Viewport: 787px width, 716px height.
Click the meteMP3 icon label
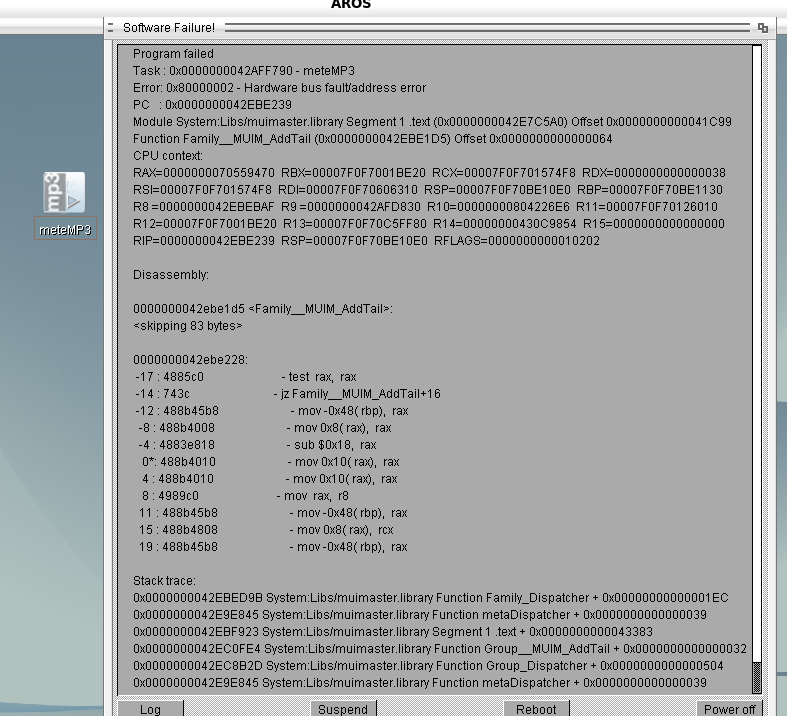(x=65, y=230)
